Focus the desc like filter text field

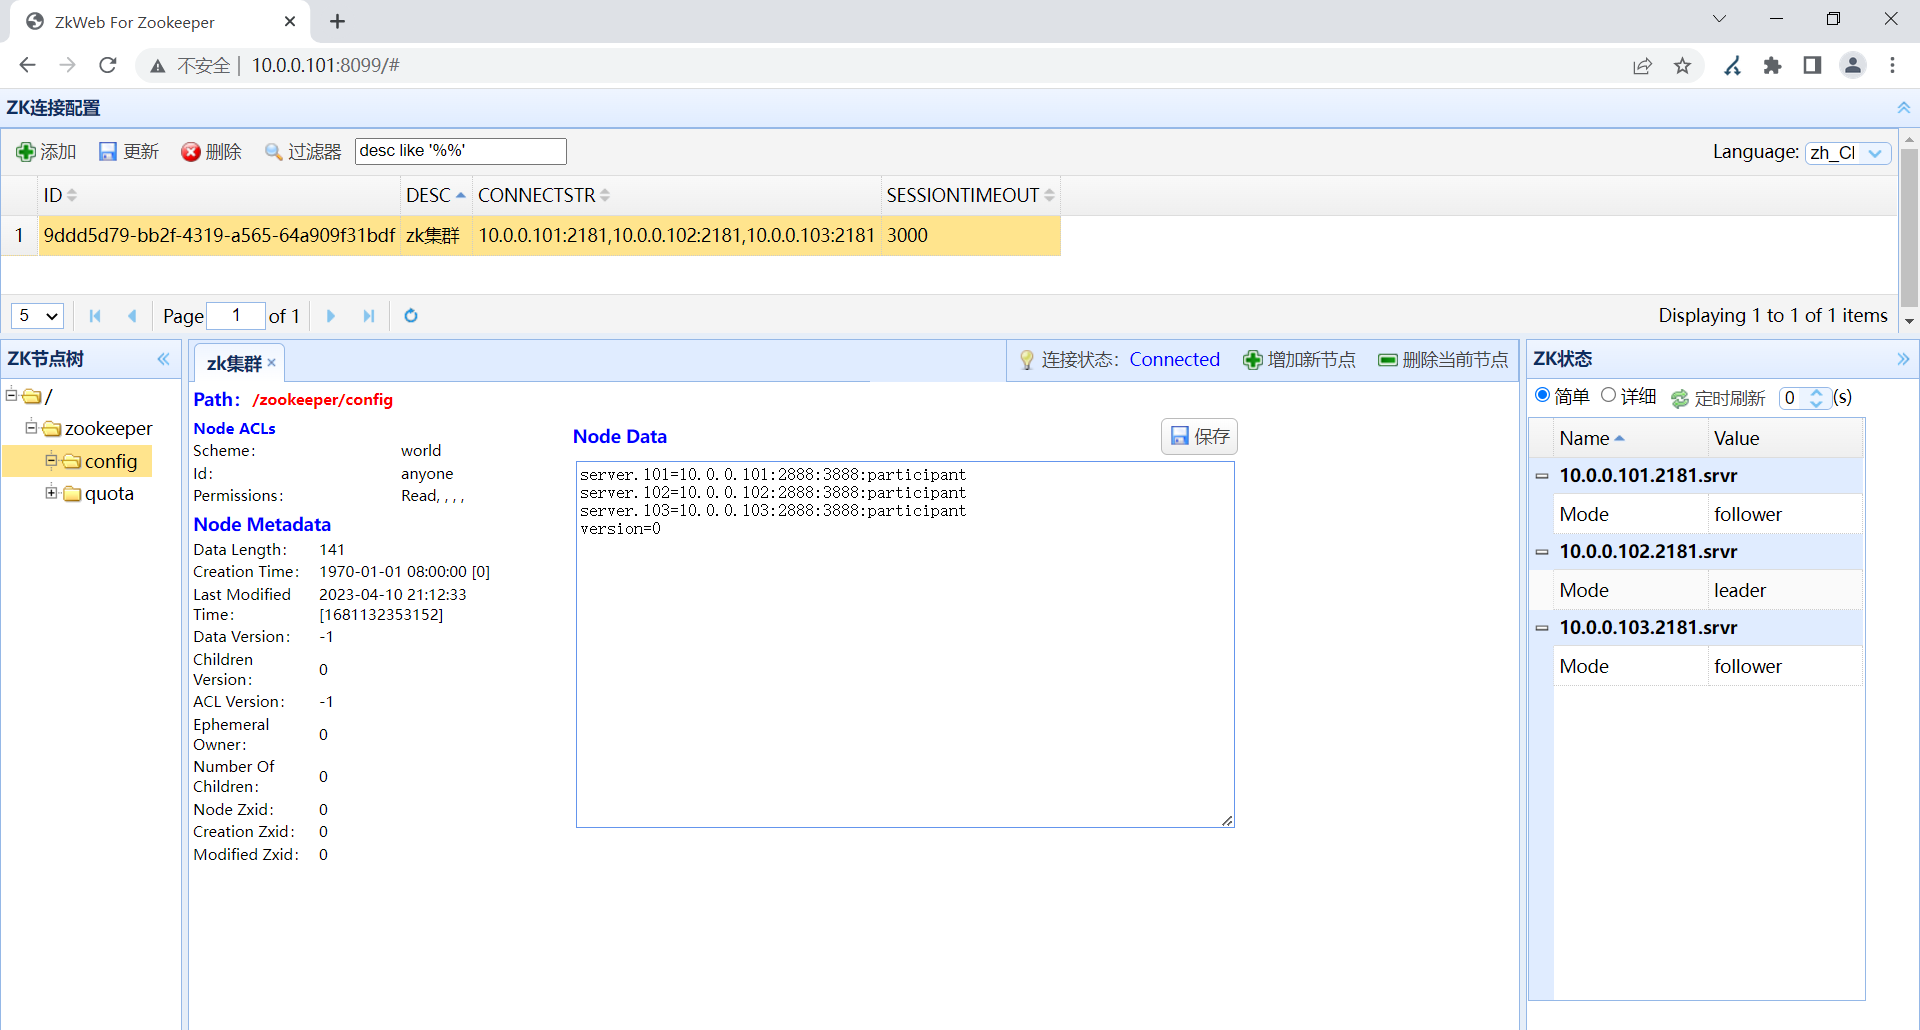click(x=460, y=151)
